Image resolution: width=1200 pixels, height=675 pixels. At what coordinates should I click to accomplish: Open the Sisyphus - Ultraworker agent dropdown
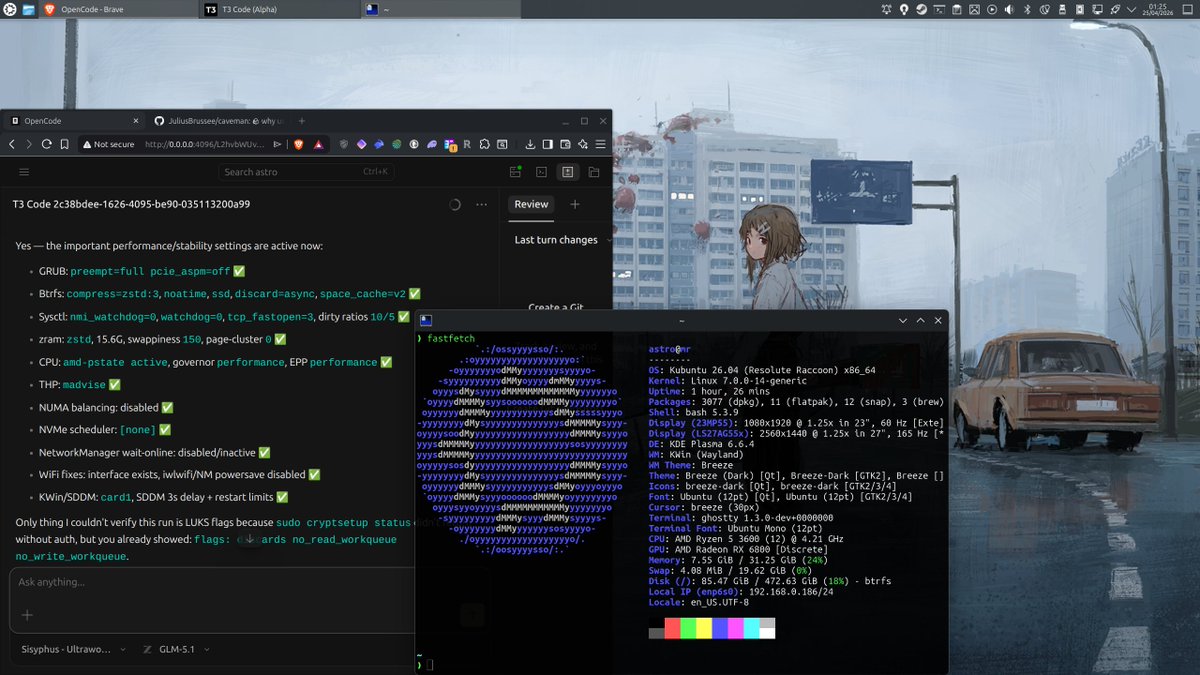[73, 649]
